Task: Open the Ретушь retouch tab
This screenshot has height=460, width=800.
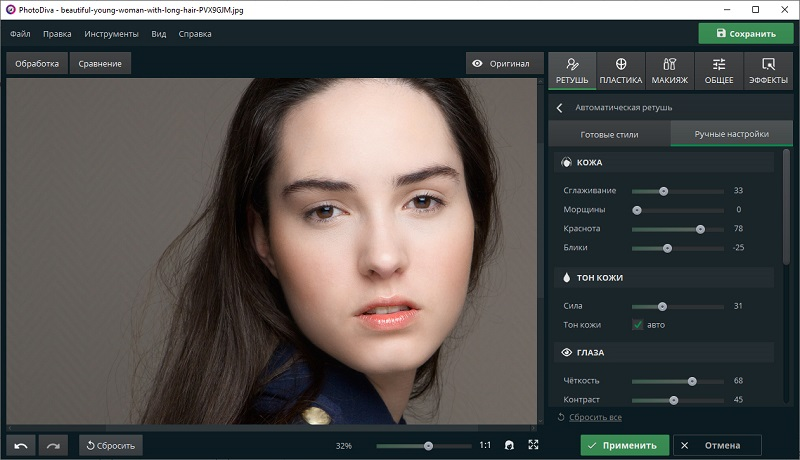Action: point(572,70)
